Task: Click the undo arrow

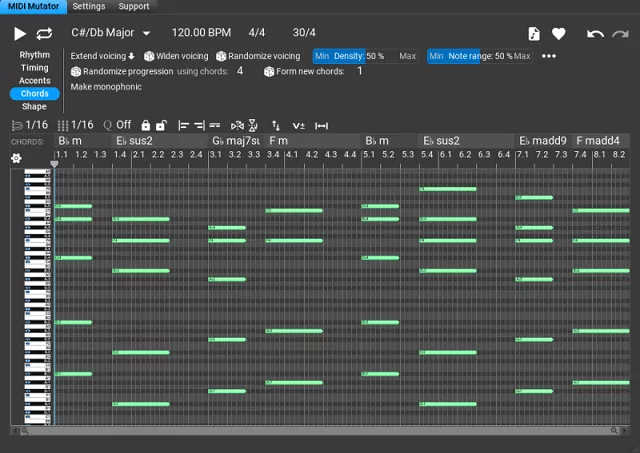Action: pyautogui.click(x=595, y=34)
